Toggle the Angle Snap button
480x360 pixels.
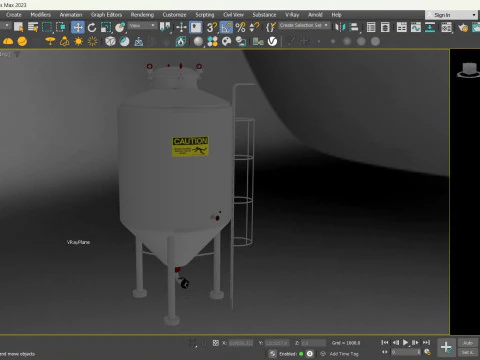click(x=226, y=27)
